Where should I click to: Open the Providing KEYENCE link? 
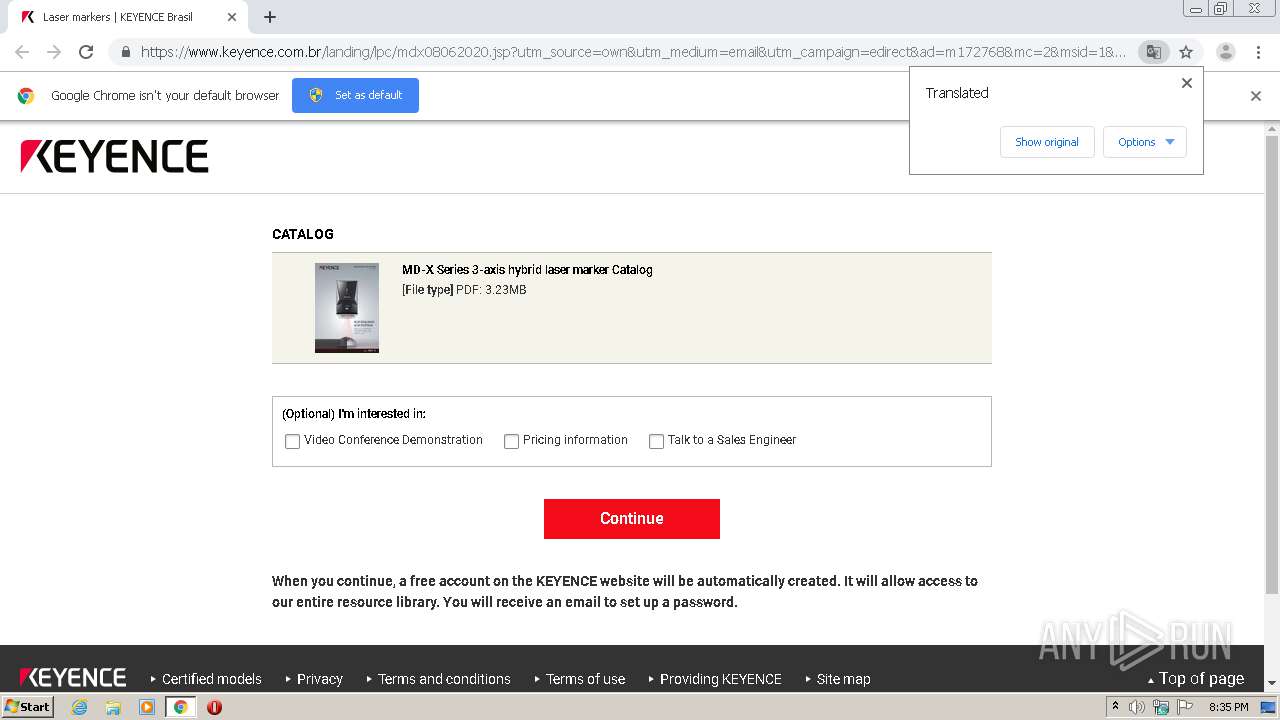coord(721,679)
